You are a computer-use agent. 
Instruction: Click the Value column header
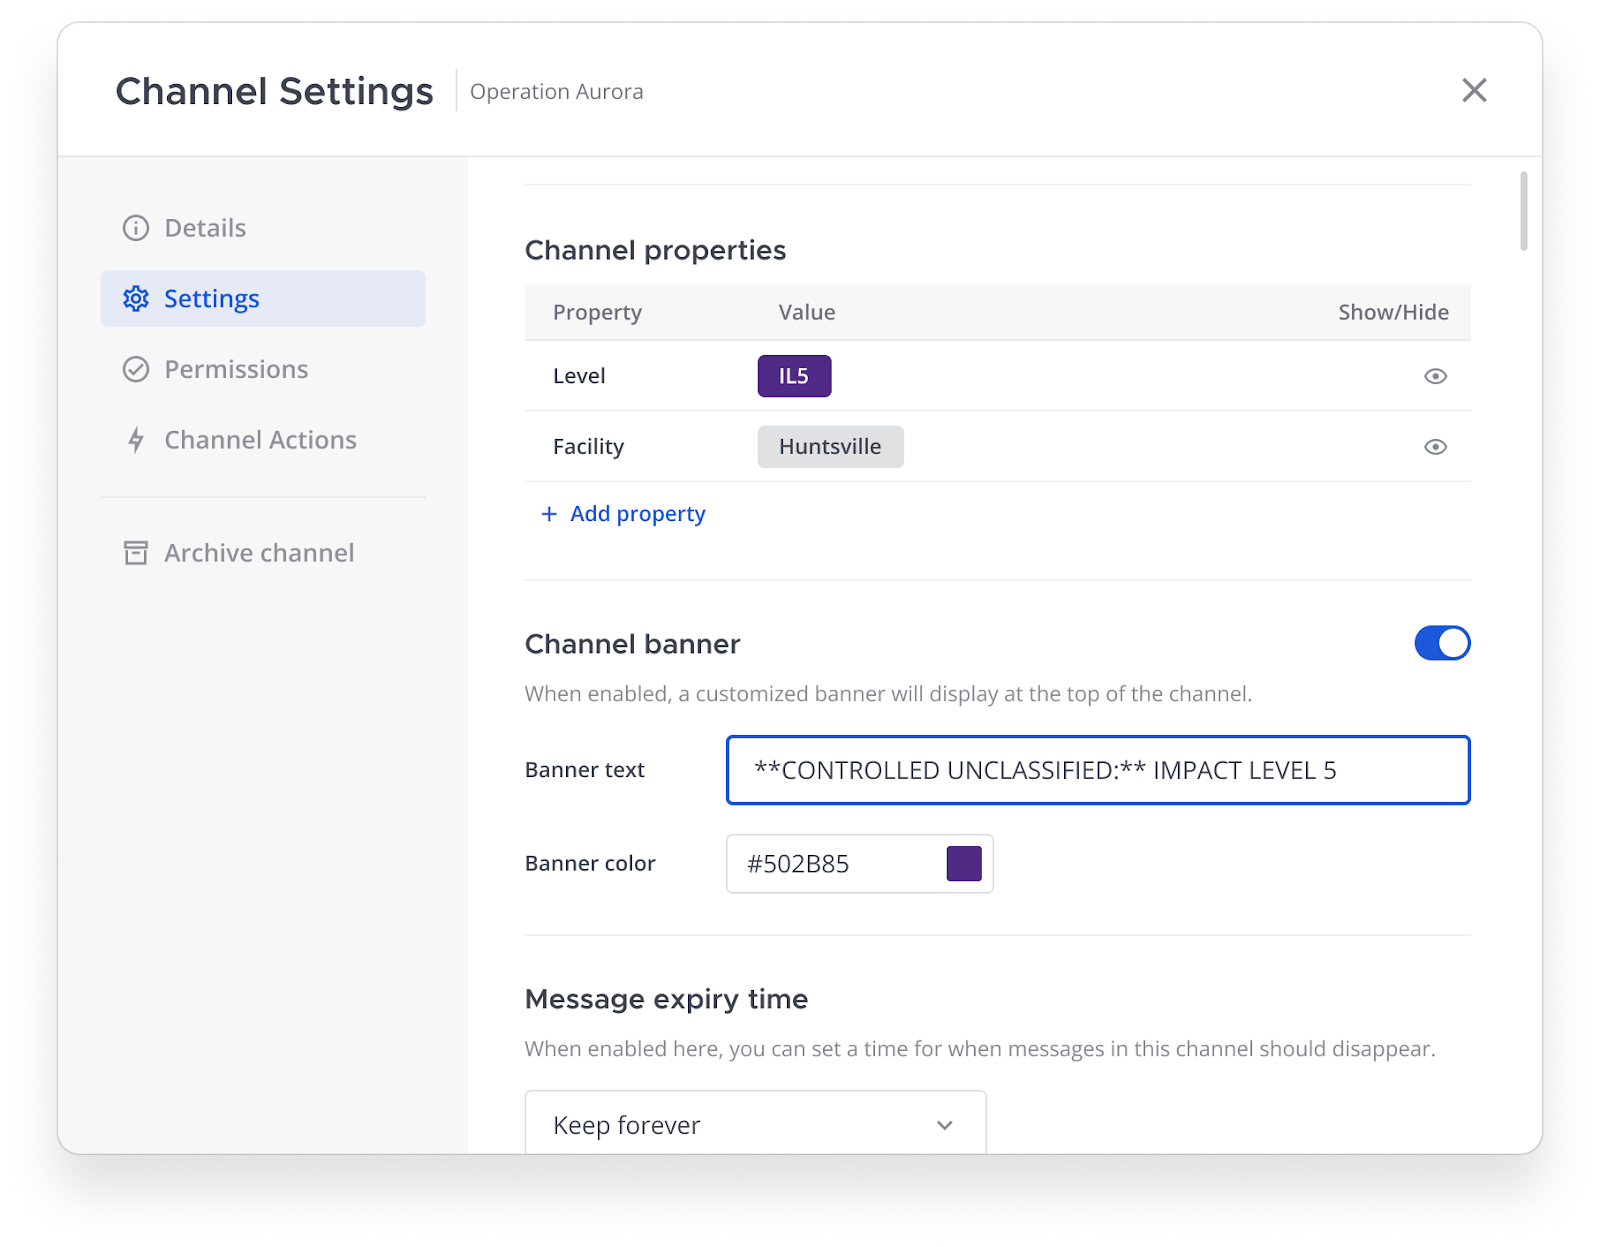pos(807,312)
